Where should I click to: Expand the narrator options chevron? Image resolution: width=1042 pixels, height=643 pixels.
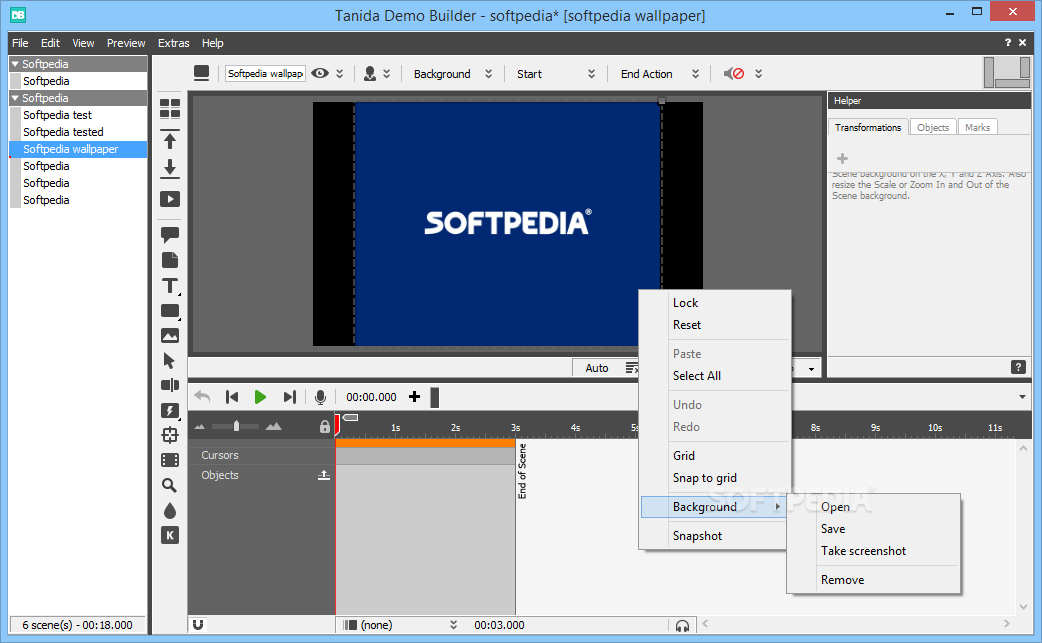coord(387,74)
